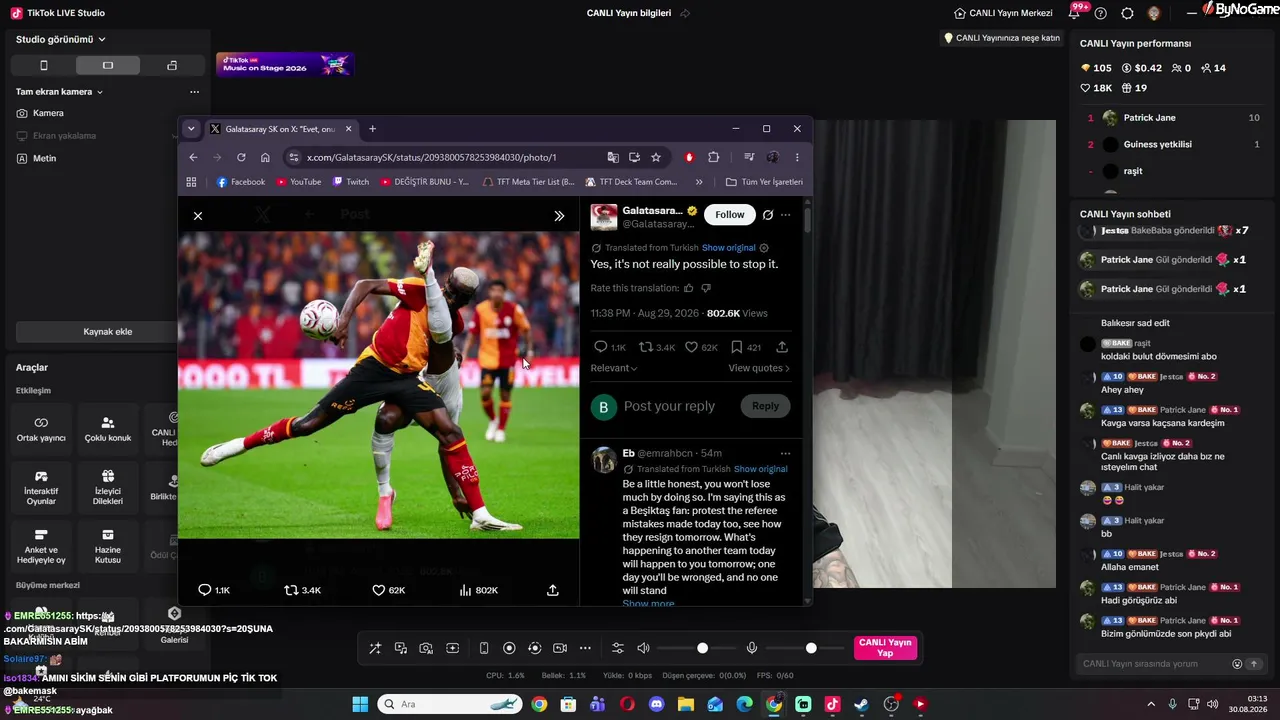
Task: Share CANLI Yayın bilgileri arrow icon
Action: [685, 13]
